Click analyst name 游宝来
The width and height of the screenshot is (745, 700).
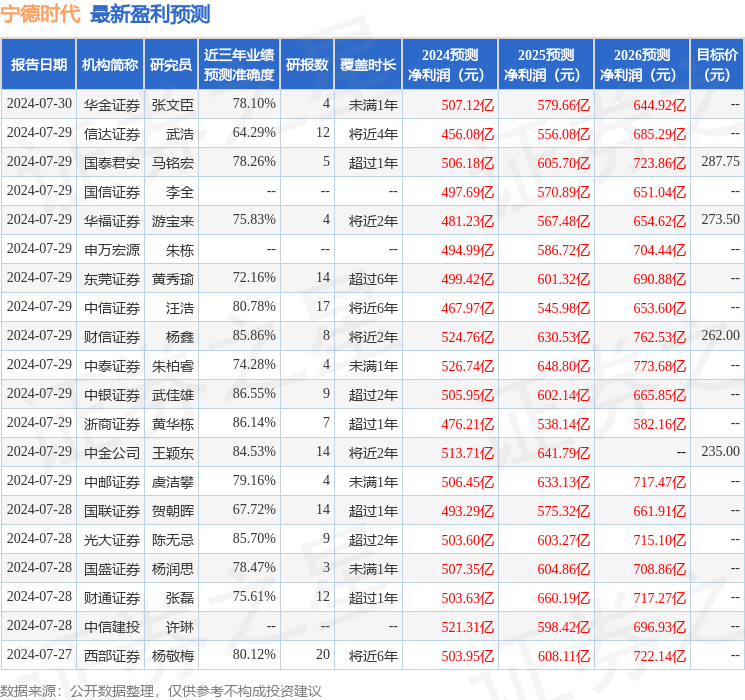click(x=172, y=221)
